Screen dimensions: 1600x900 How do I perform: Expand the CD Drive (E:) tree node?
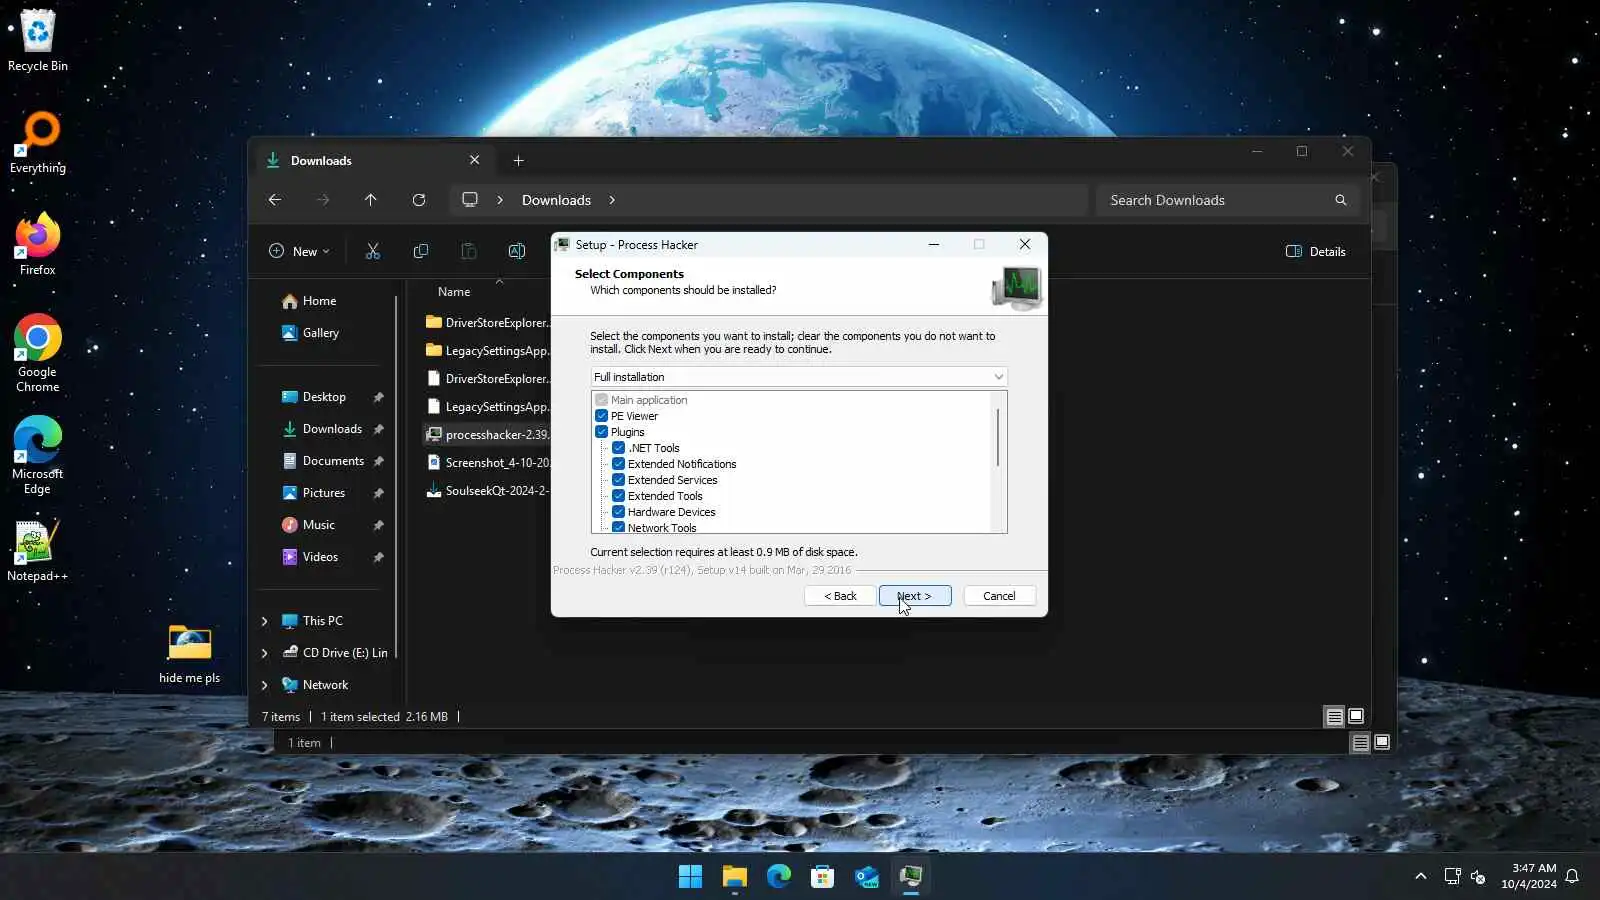coord(265,653)
